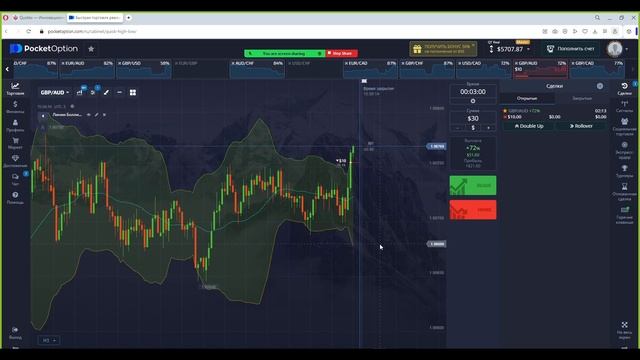Open the Social trading icon in right sidebar
640x360 pixels.
pyautogui.click(x=624, y=127)
